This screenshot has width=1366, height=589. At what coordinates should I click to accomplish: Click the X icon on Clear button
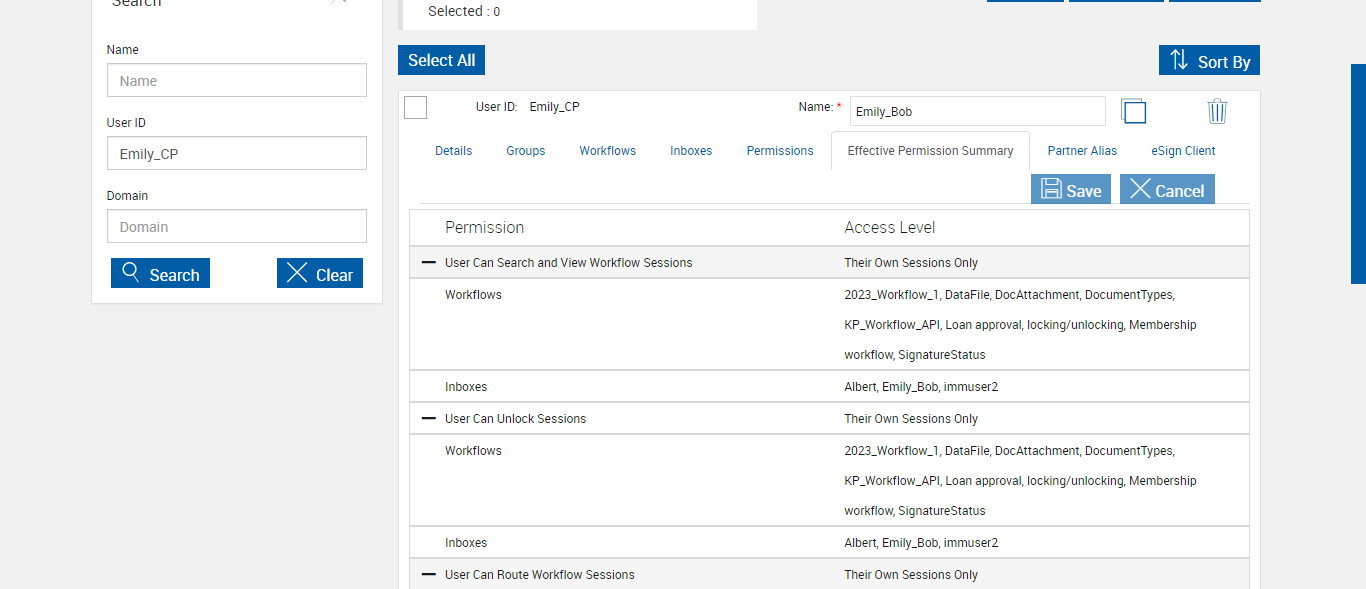point(297,273)
